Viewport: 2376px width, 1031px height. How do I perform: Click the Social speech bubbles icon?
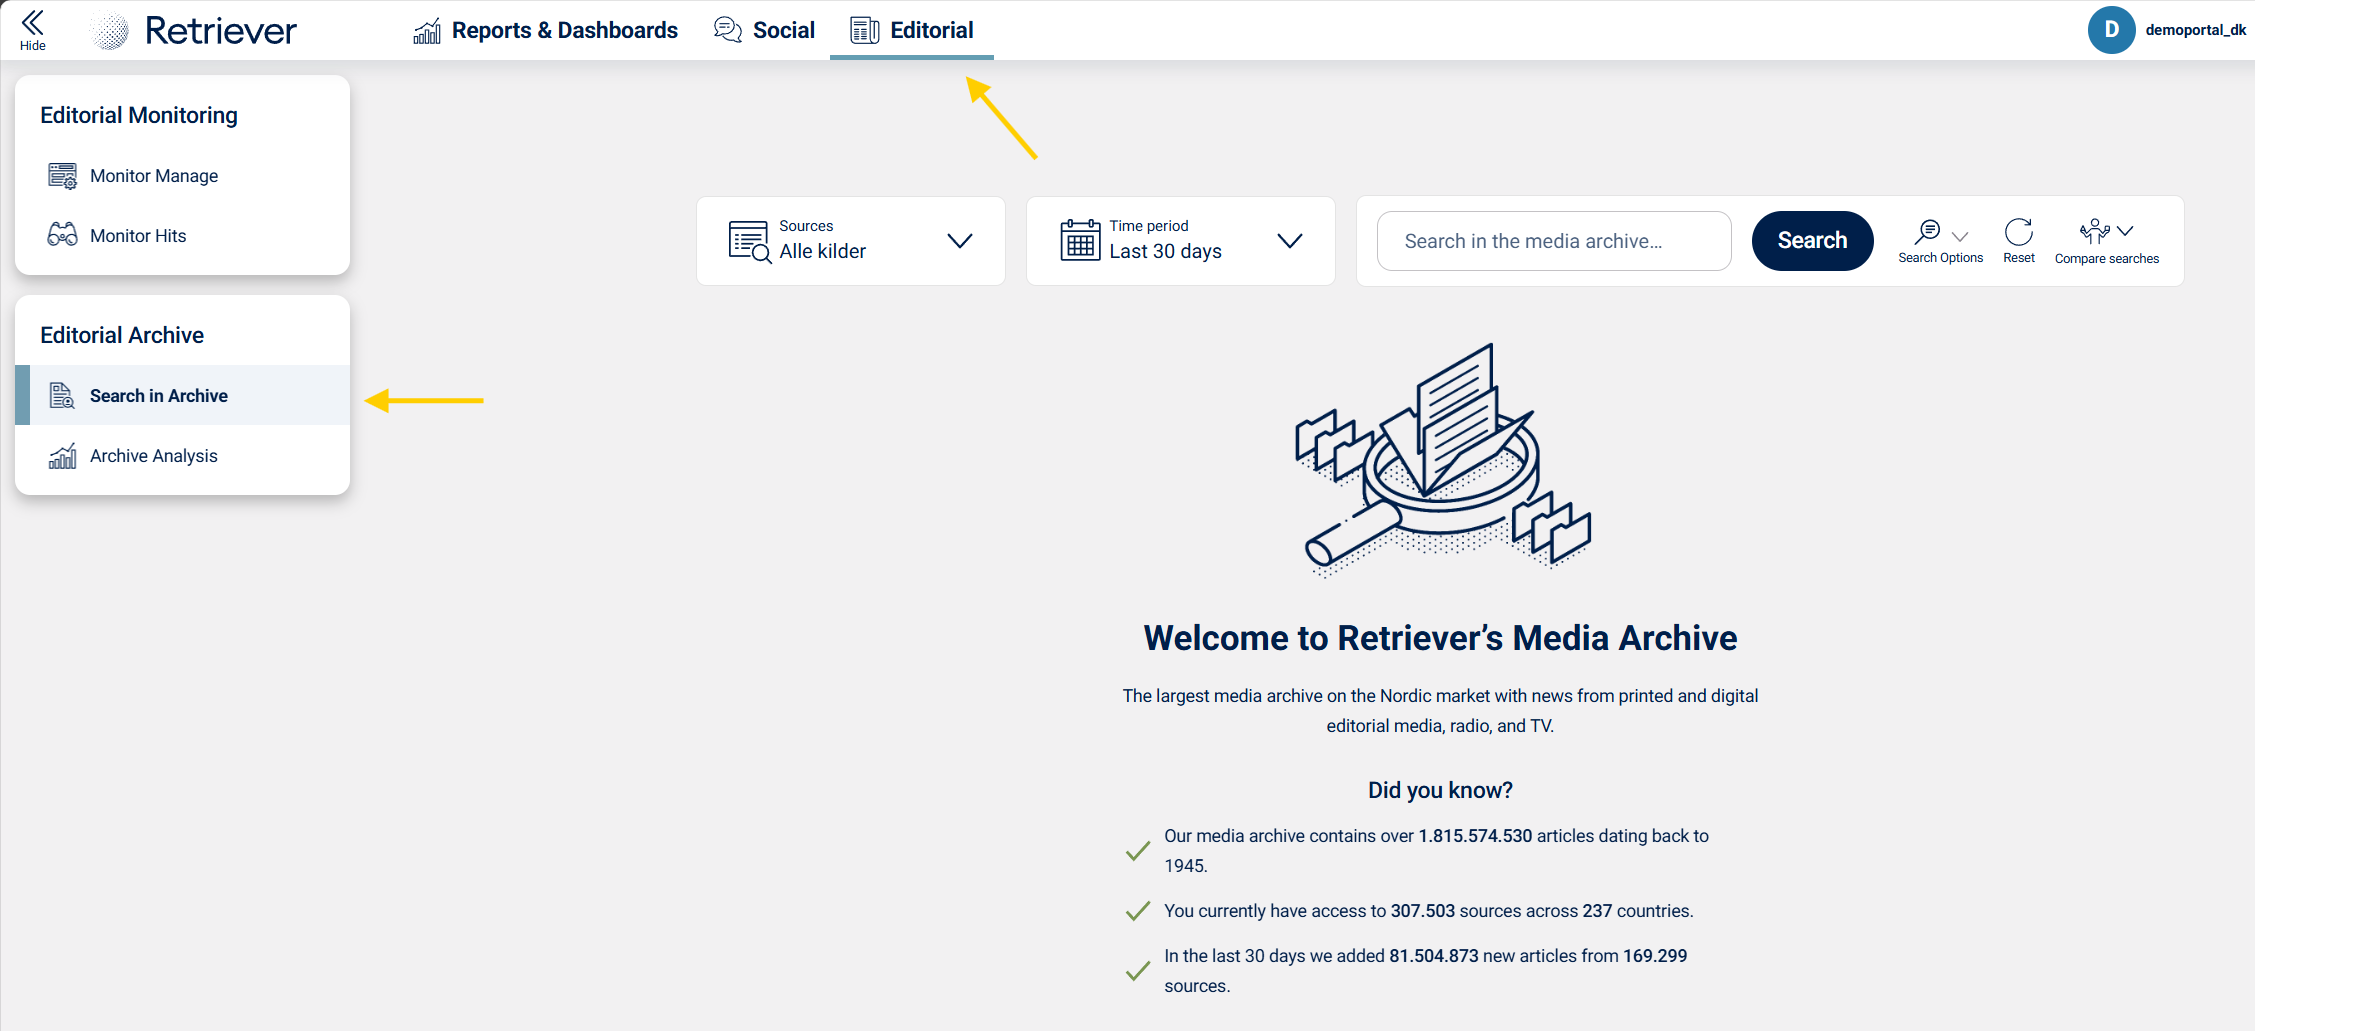(728, 31)
